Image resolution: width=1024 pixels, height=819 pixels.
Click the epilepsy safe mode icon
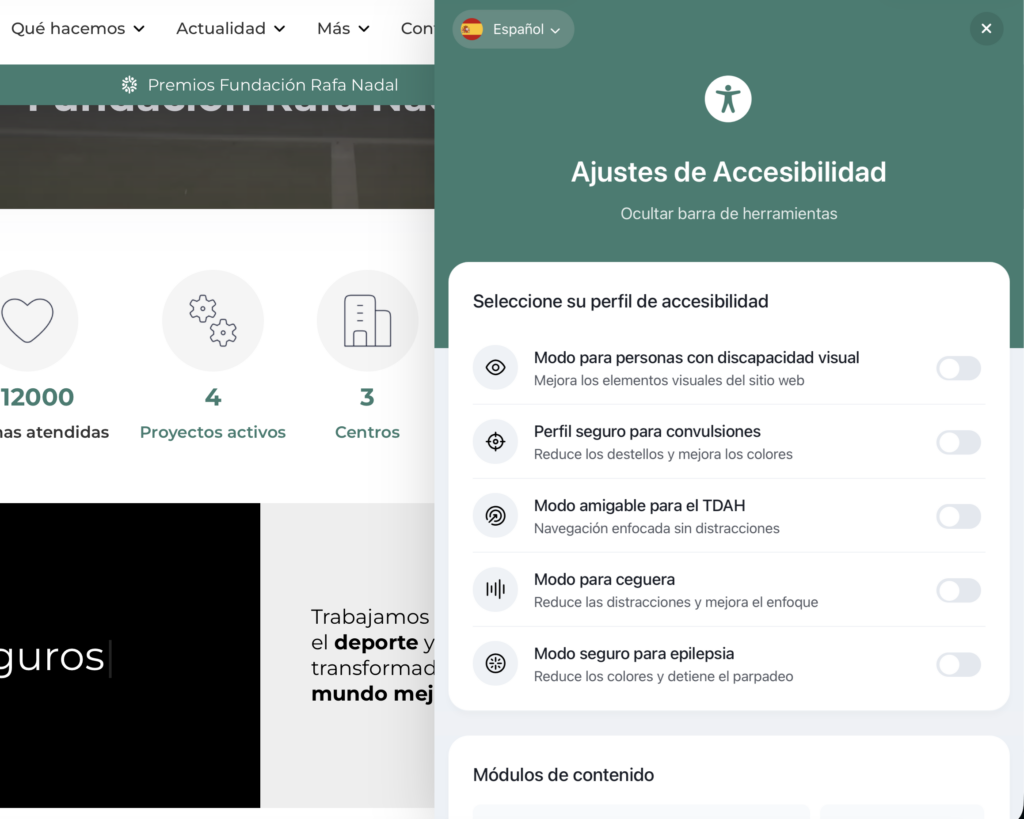(495, 664)
